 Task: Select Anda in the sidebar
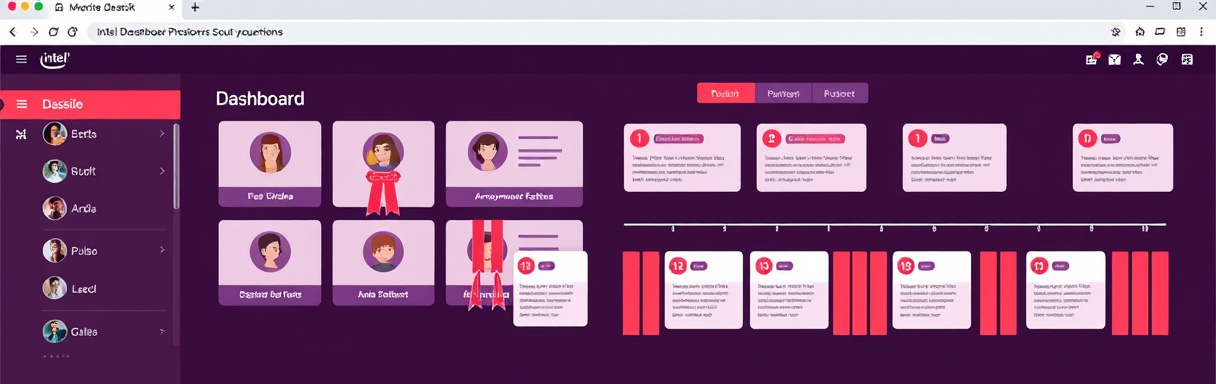pyautogui.click(x=83, y=209)
